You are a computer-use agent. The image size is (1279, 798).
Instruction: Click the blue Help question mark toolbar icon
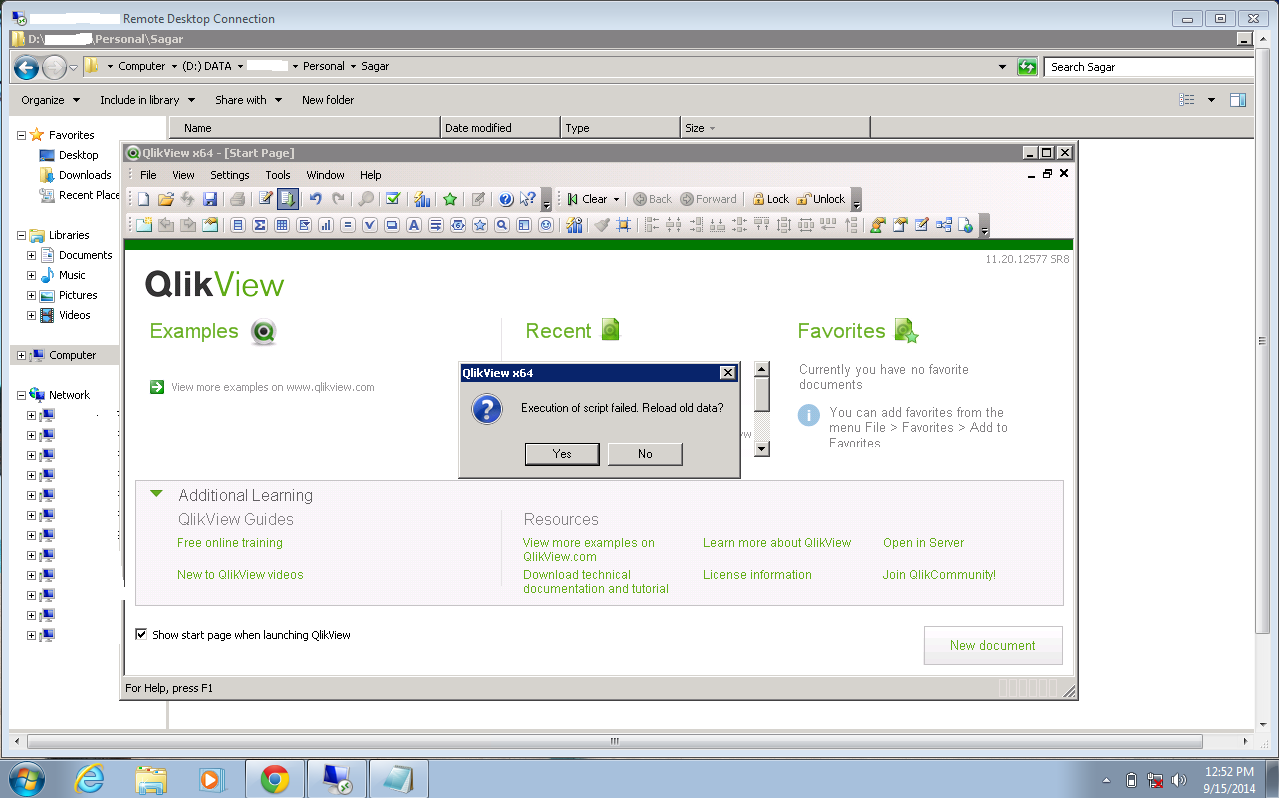pyautogui.click(x=506, y=199)
